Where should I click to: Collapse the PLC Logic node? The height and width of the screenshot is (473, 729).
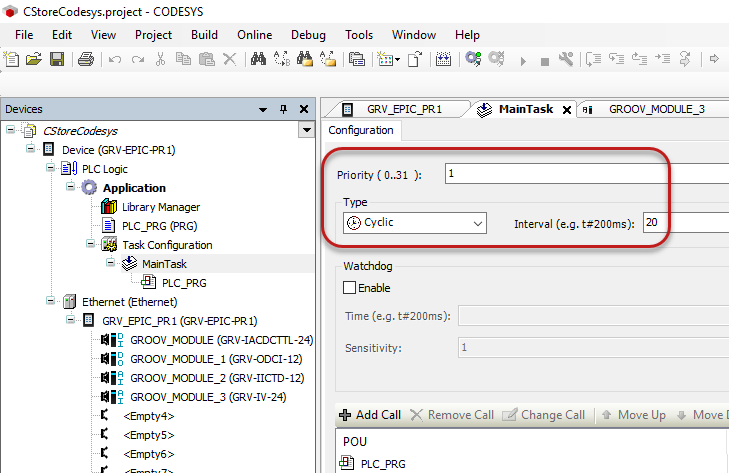[x=50, y=168]
